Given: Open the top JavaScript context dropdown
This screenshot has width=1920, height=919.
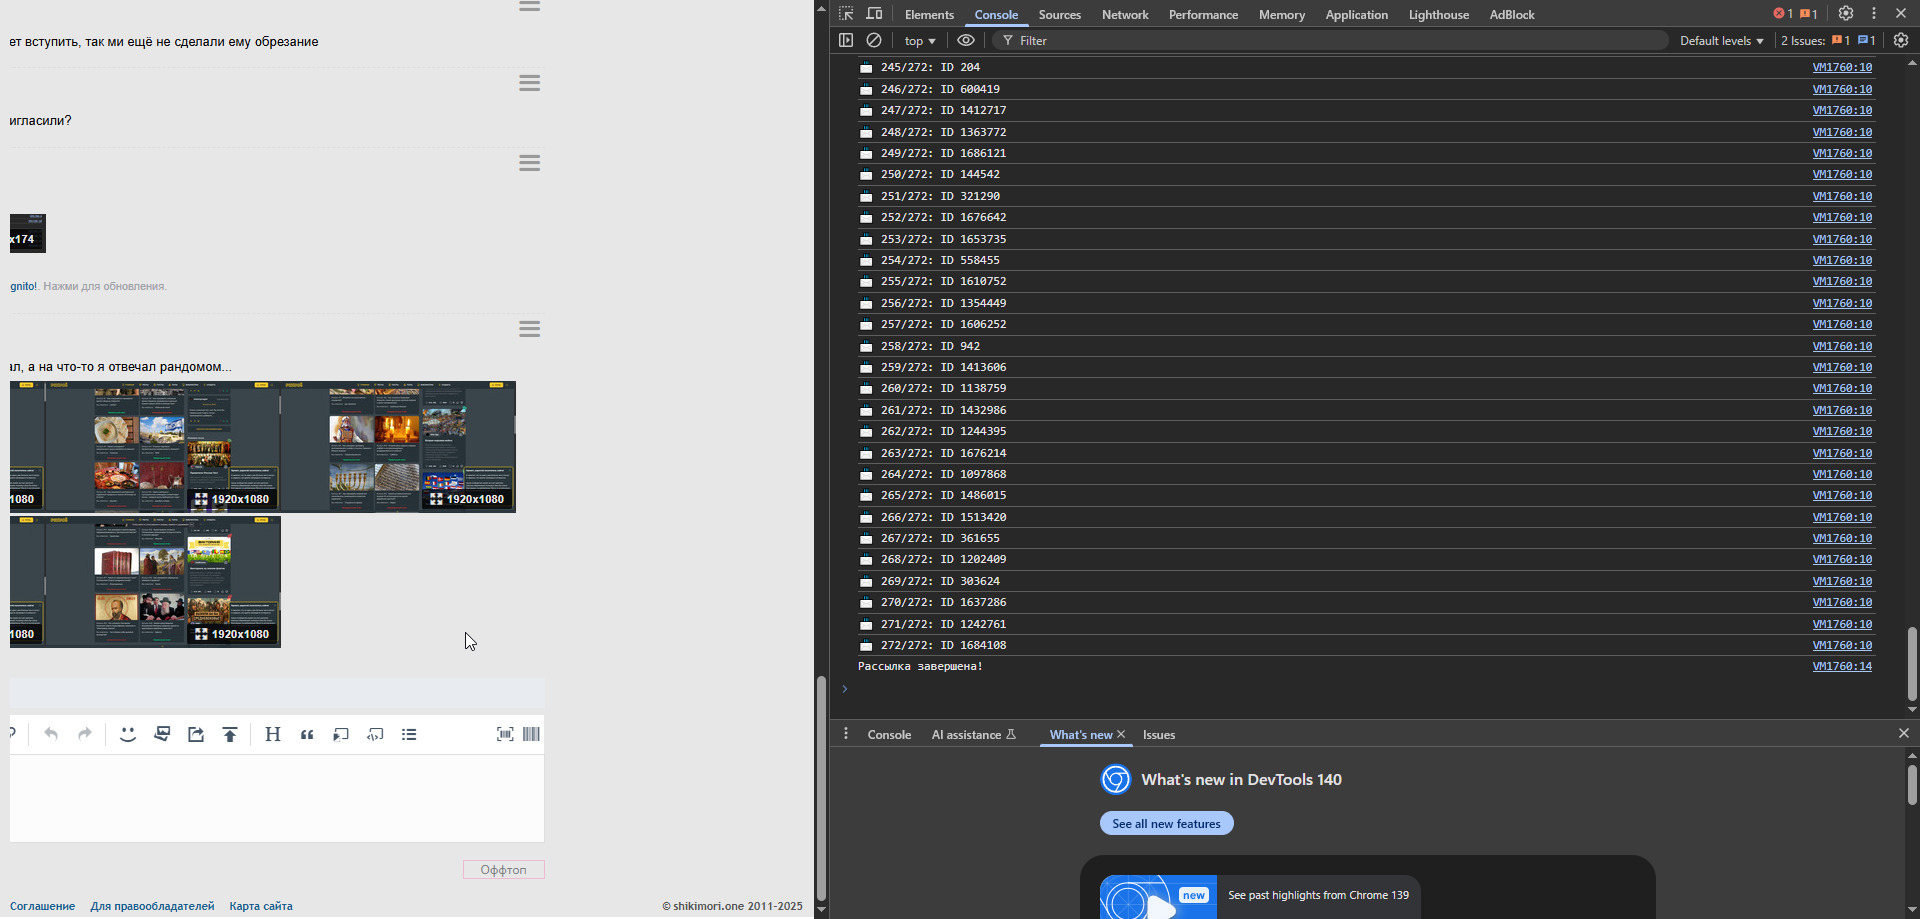Looking at the screenshot, I should pos(919,41).
